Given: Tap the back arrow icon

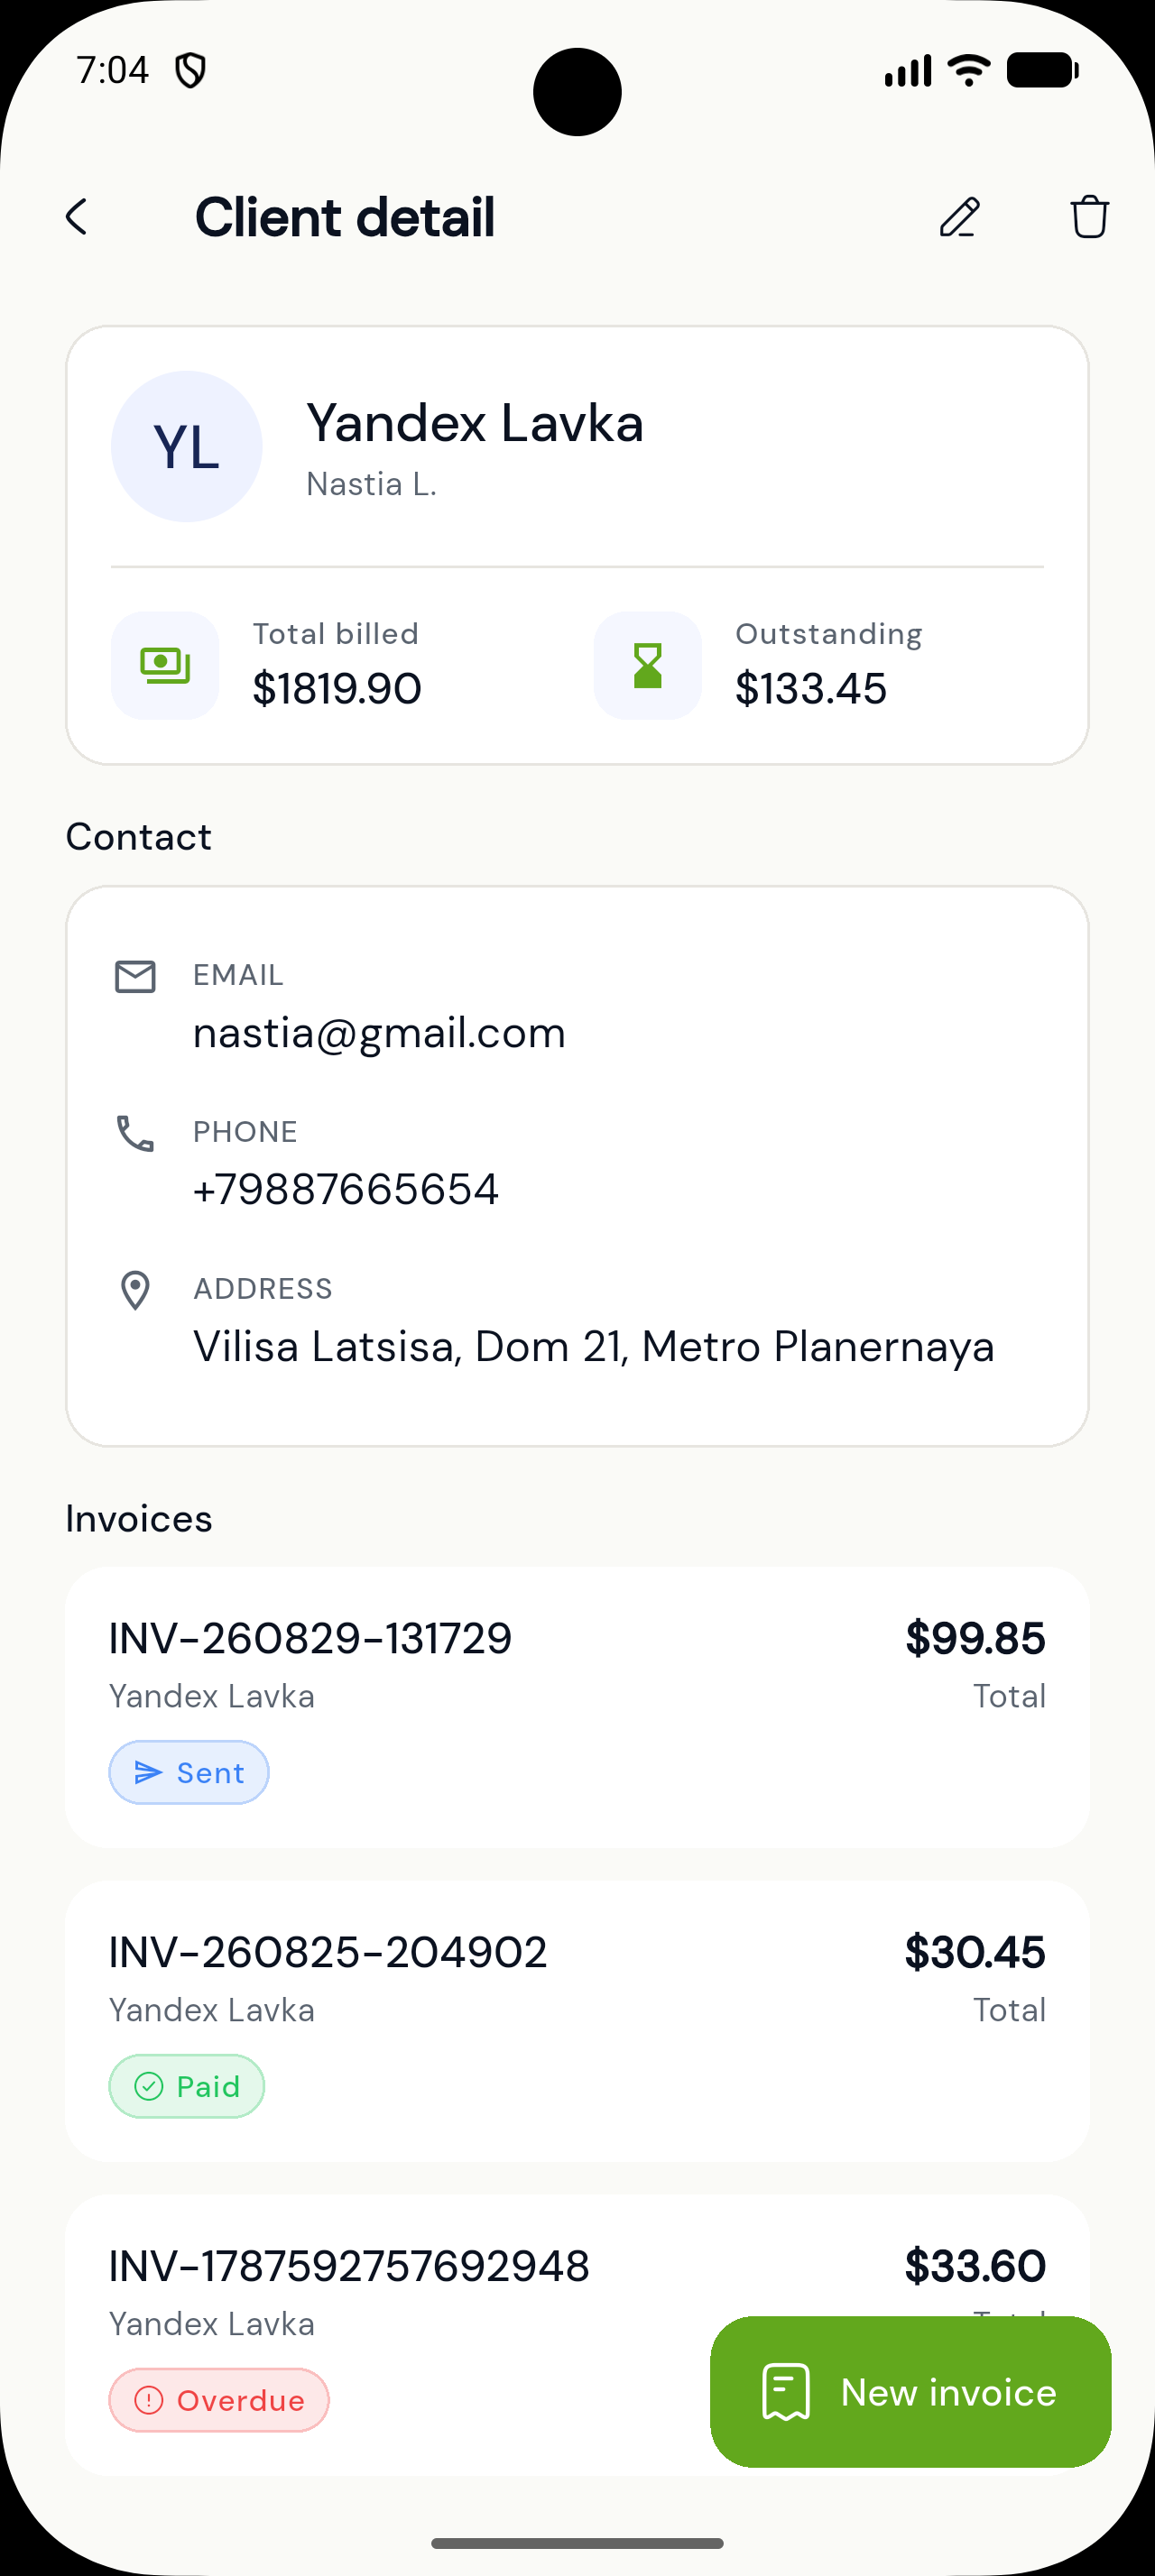Looking at the screenshot, I should 77,217.
